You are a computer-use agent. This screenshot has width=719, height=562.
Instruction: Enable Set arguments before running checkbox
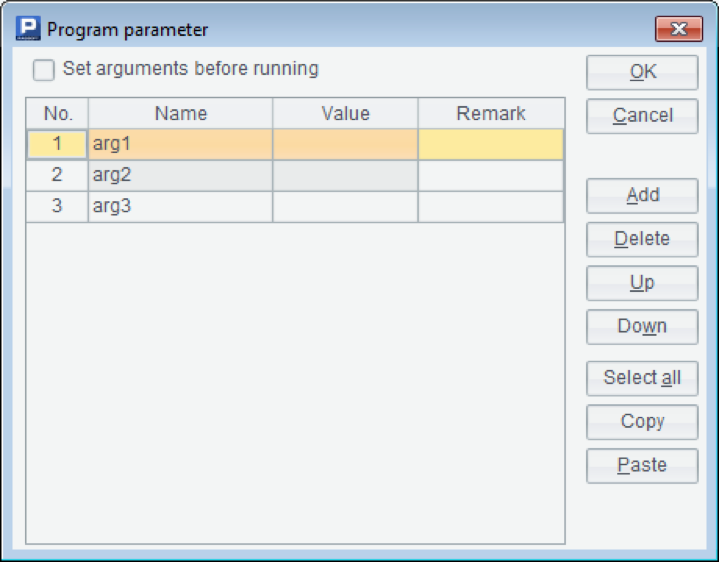point(44,70)
